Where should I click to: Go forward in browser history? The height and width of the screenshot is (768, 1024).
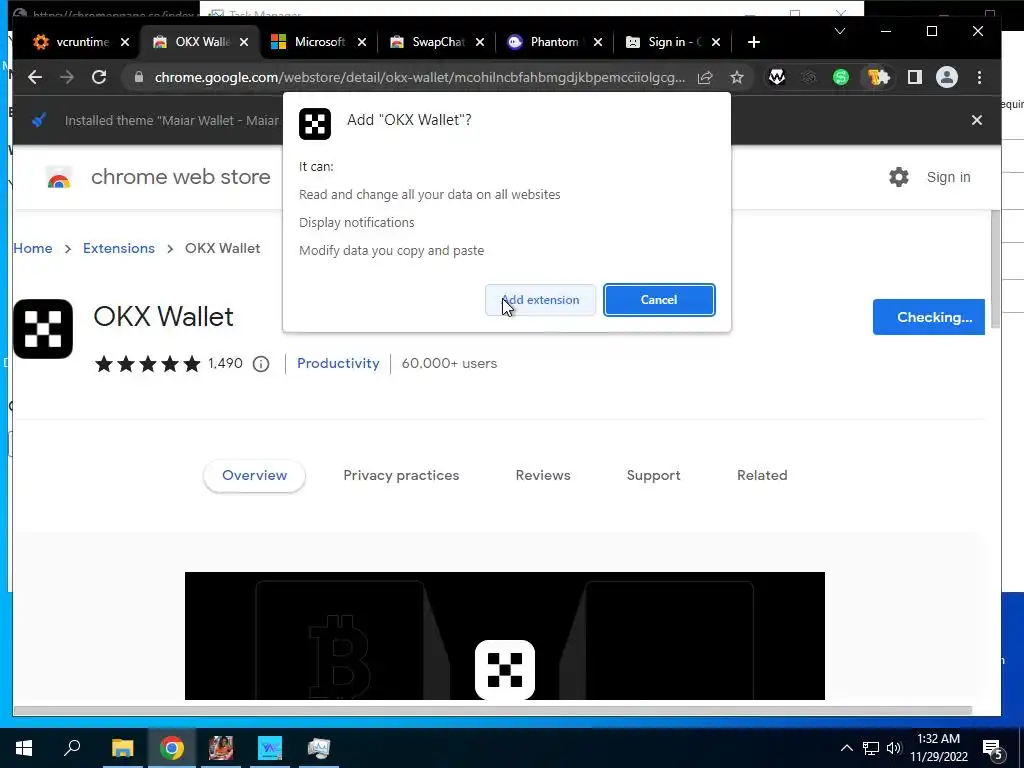tap(67, 77)
